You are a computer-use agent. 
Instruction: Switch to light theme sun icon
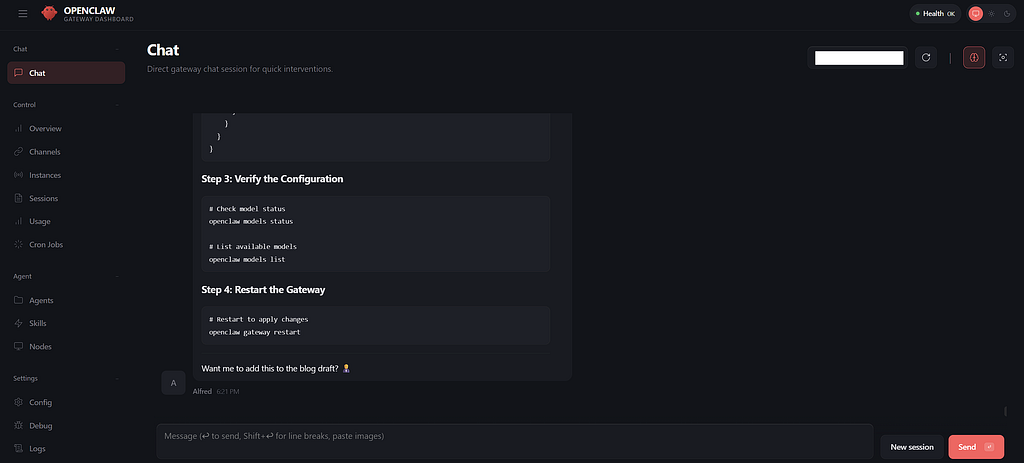[x=991, y=14]
